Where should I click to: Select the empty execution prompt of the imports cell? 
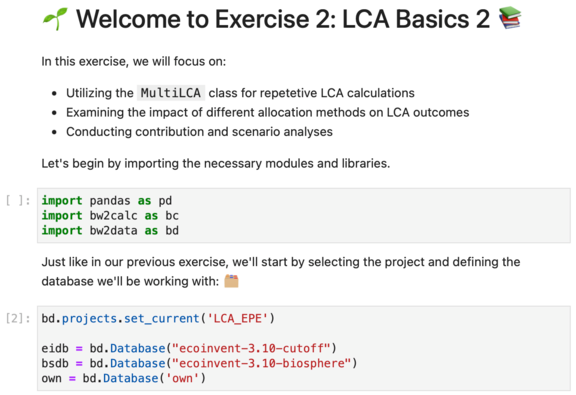coord(18,201)
